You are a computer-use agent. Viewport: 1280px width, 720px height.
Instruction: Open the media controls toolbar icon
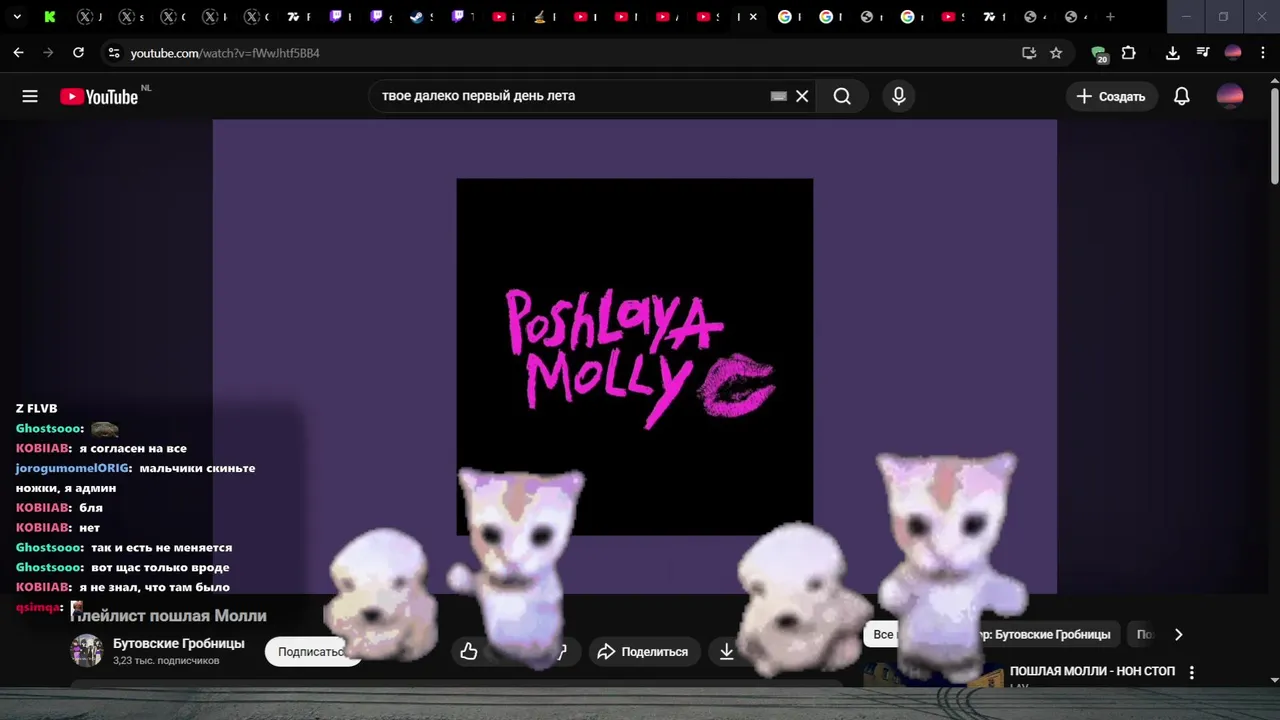coord(1203,53)
